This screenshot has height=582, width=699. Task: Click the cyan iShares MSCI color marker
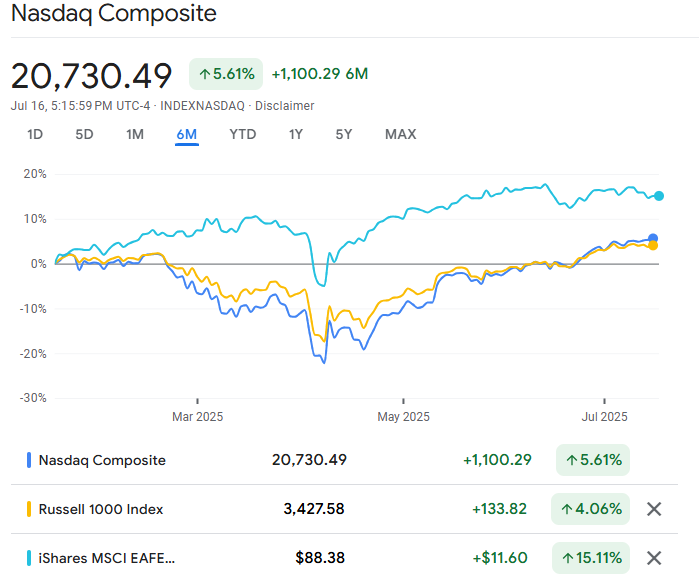tap(29, 558)
